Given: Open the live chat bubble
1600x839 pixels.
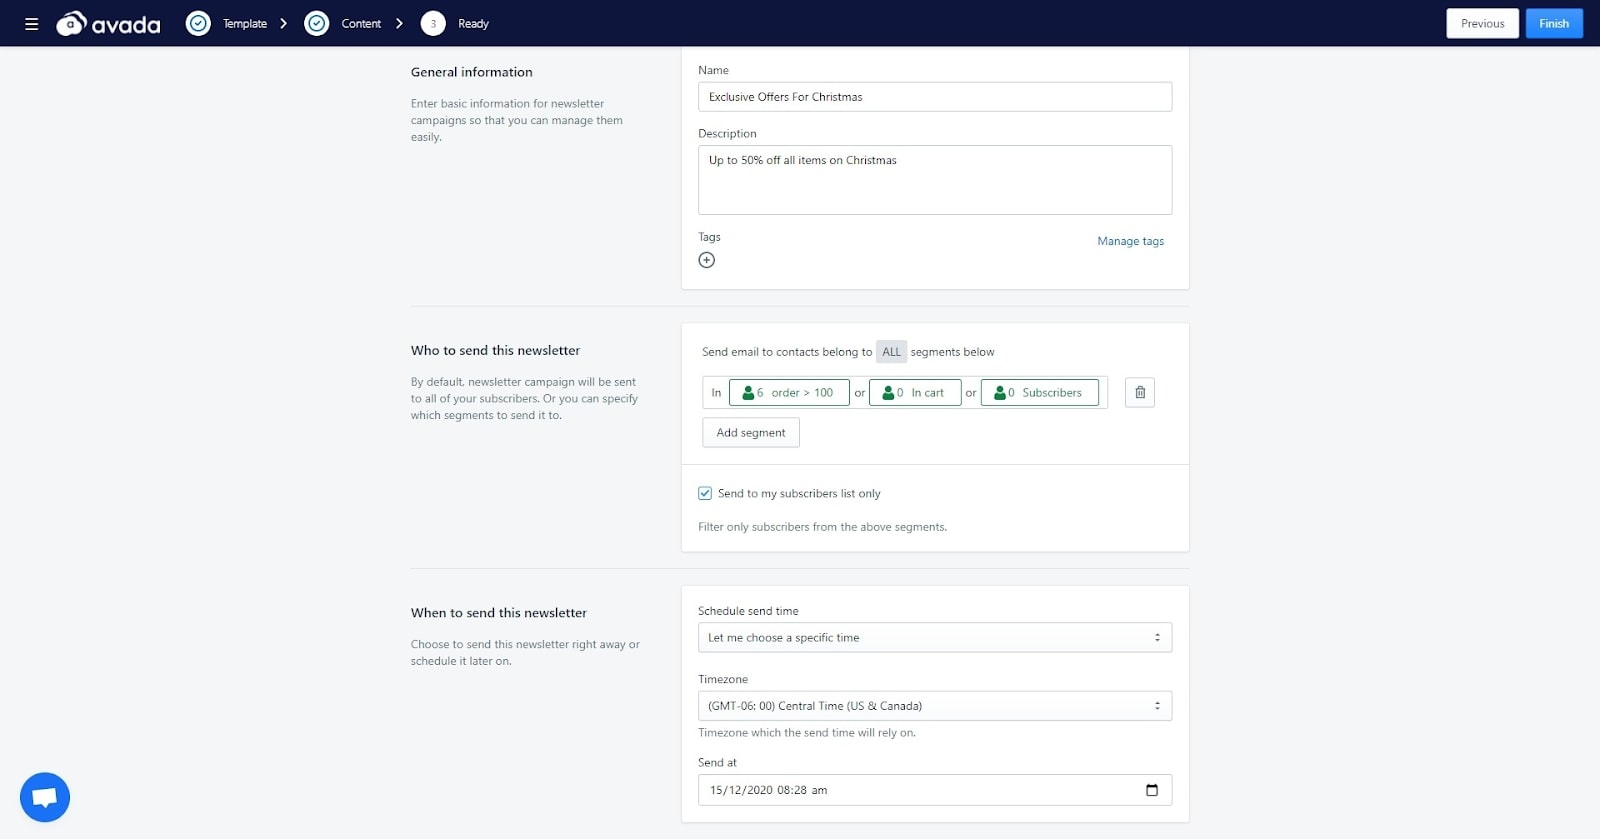Looking at the screenshot, I should (45, 797).
